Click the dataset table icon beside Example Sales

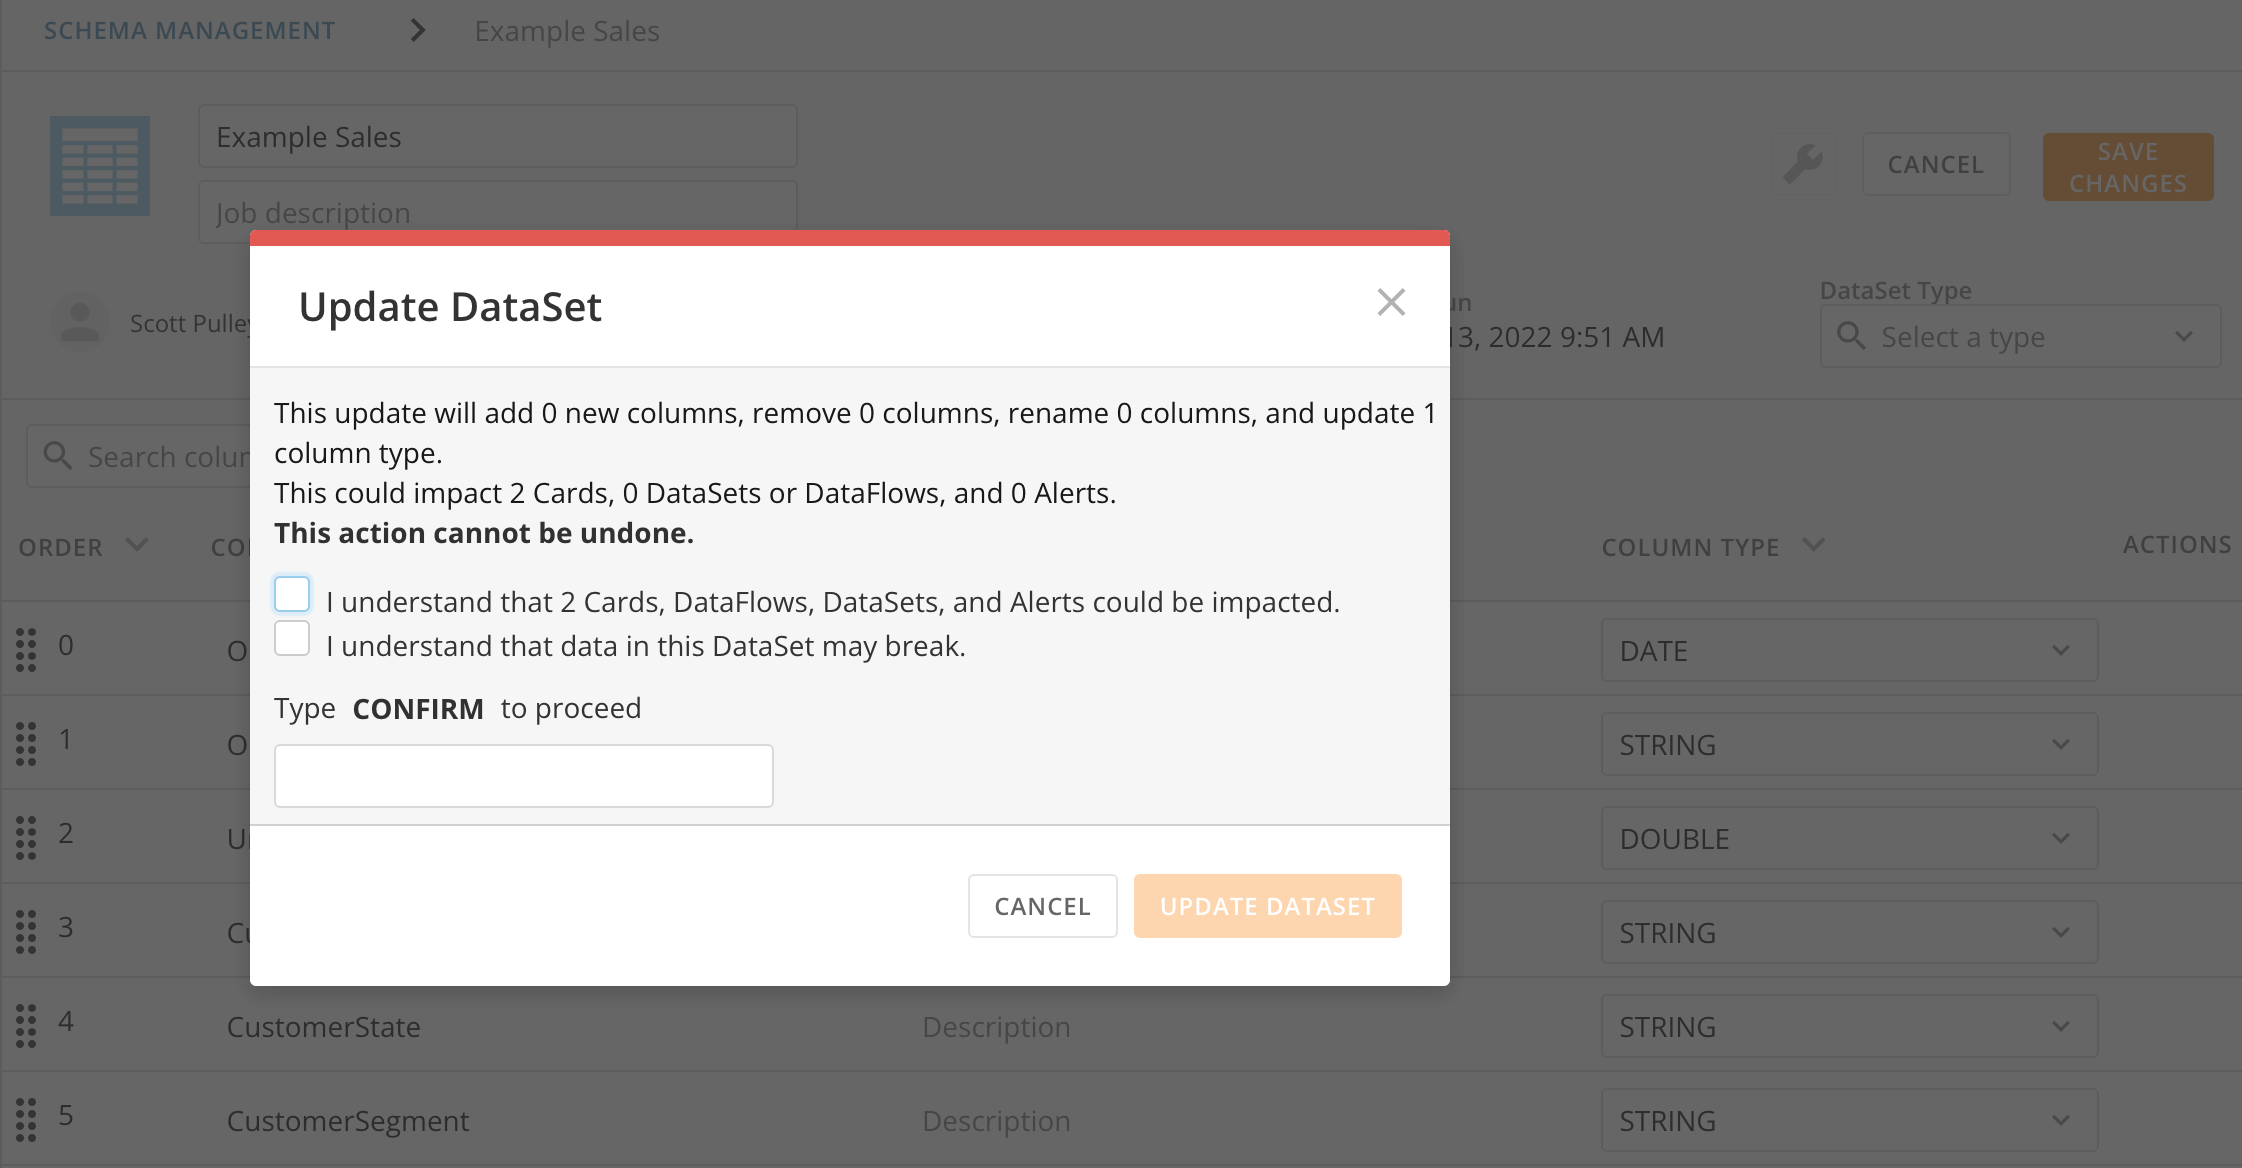click(x=100, y=165)
